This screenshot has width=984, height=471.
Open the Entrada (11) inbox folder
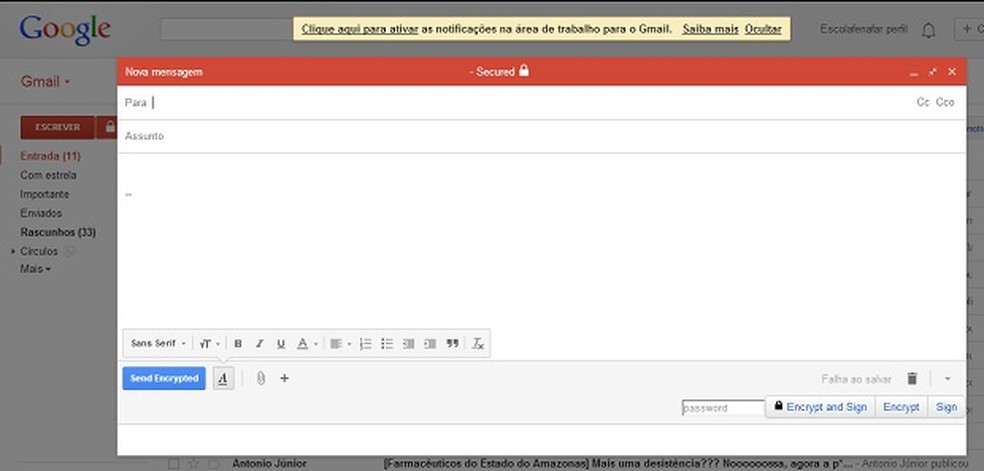(50, 156)
